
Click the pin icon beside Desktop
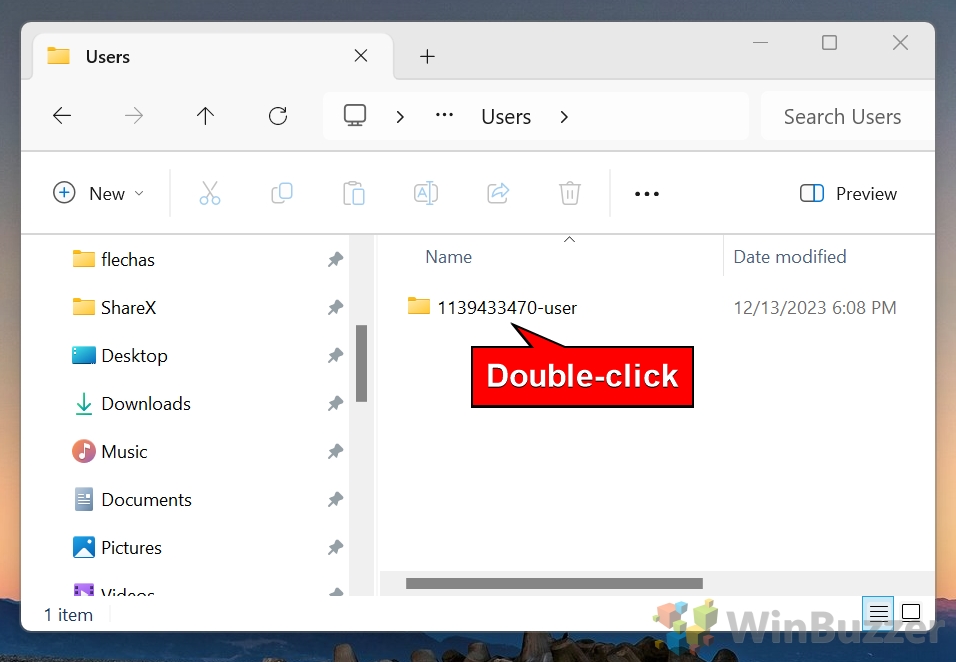(335, 356)
